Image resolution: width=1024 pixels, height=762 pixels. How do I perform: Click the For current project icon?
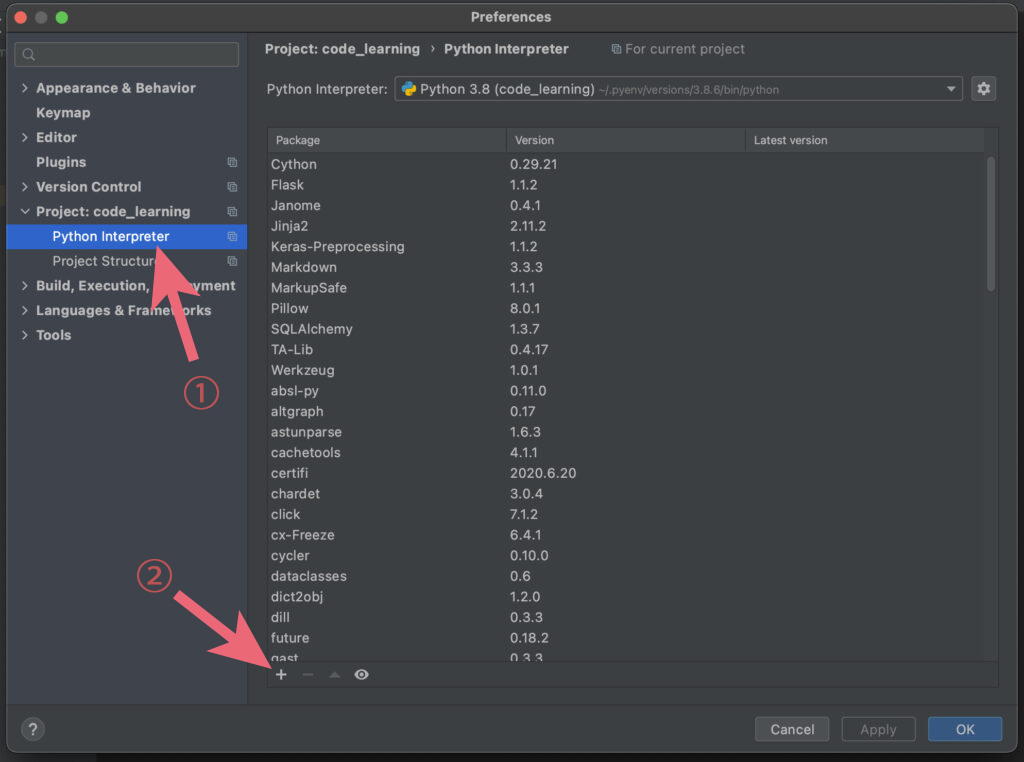click(x=616, y=49)
